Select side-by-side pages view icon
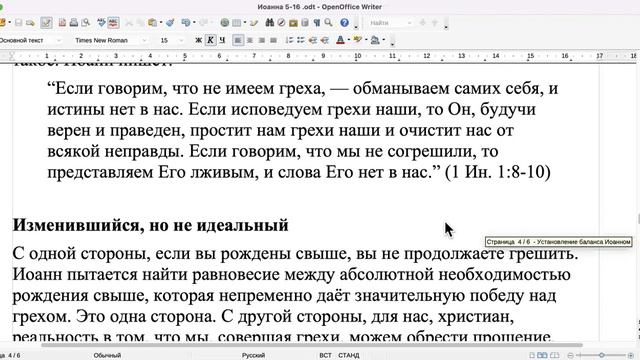Image resolution: width=640 pixels, height=360 pixels. click(x=542, y=356)
